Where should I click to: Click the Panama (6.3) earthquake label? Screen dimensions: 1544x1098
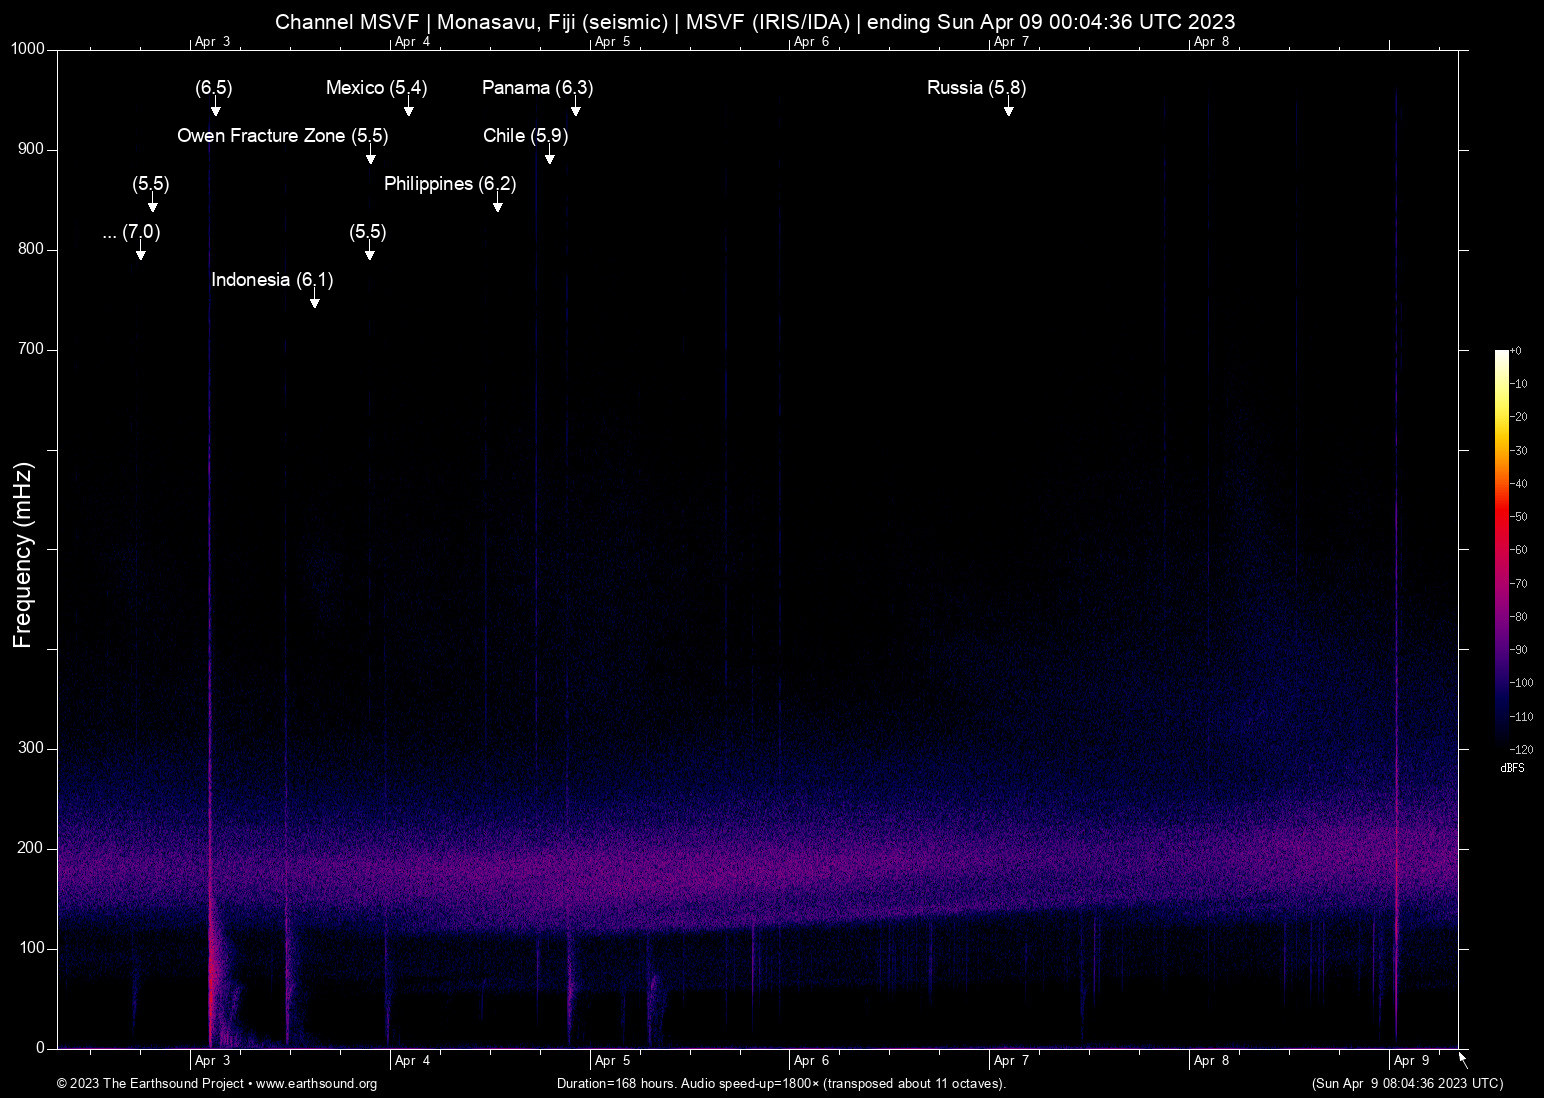pyautogui.click(x=537, y=88)
